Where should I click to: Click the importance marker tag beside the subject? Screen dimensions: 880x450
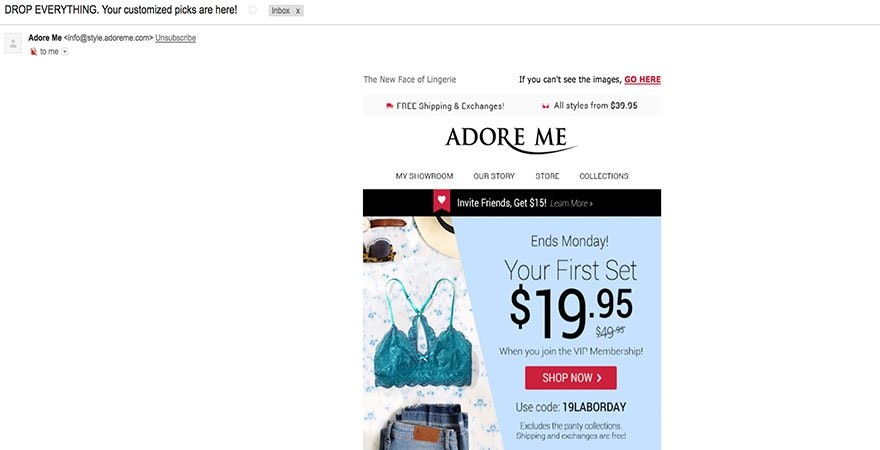pyautogui.click(x=253, y=11)
